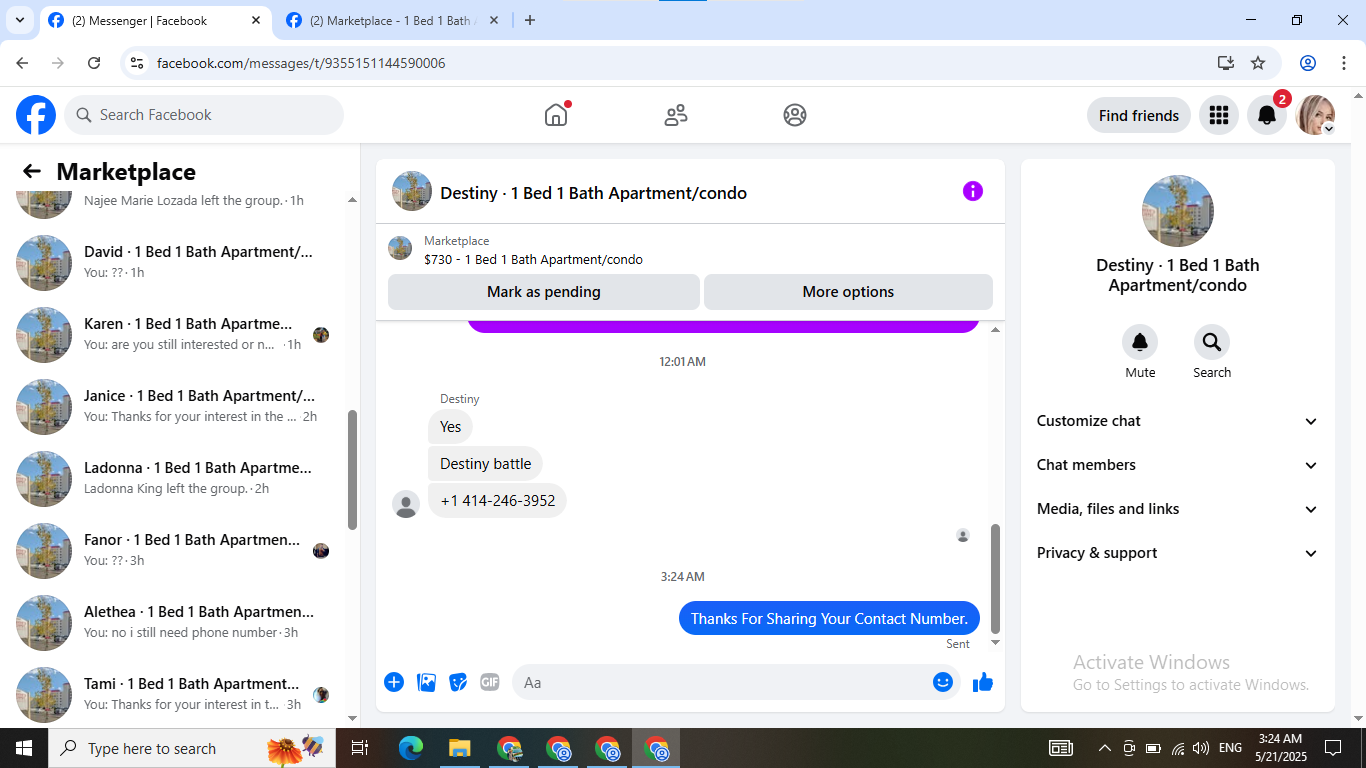Expand Customize chat section
This screenshot has width=1366, height=768.
coord(1178,421)
